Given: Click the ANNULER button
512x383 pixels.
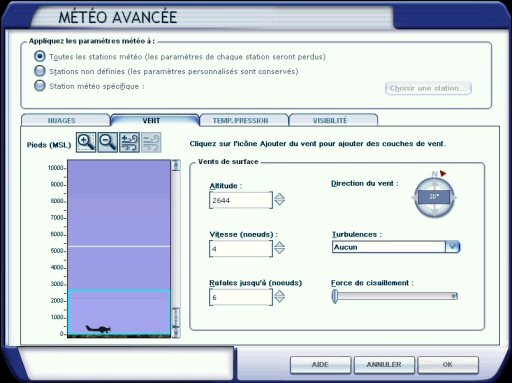Looking at the screenshot, I should tap(384, 365).
